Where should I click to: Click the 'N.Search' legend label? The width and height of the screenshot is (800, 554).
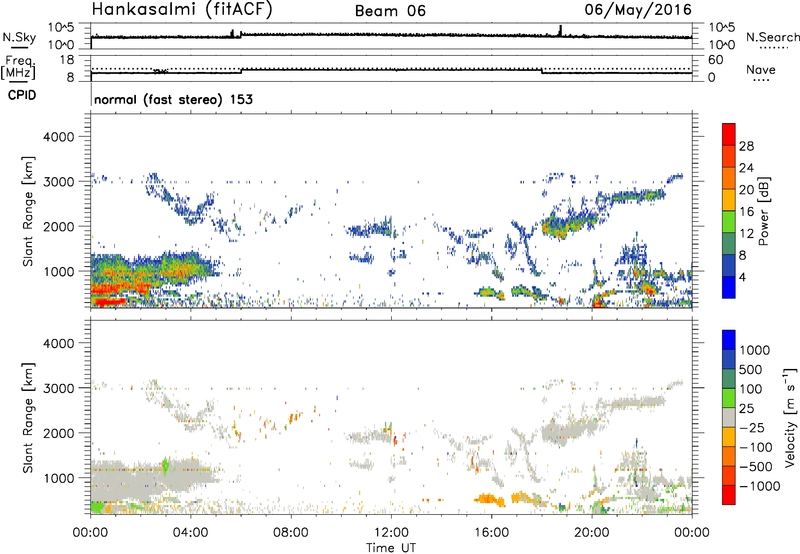point(772,37)
